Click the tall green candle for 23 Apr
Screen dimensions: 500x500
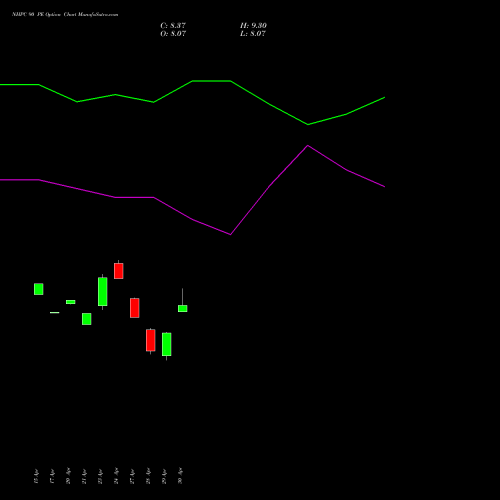(x=103, y=292)
